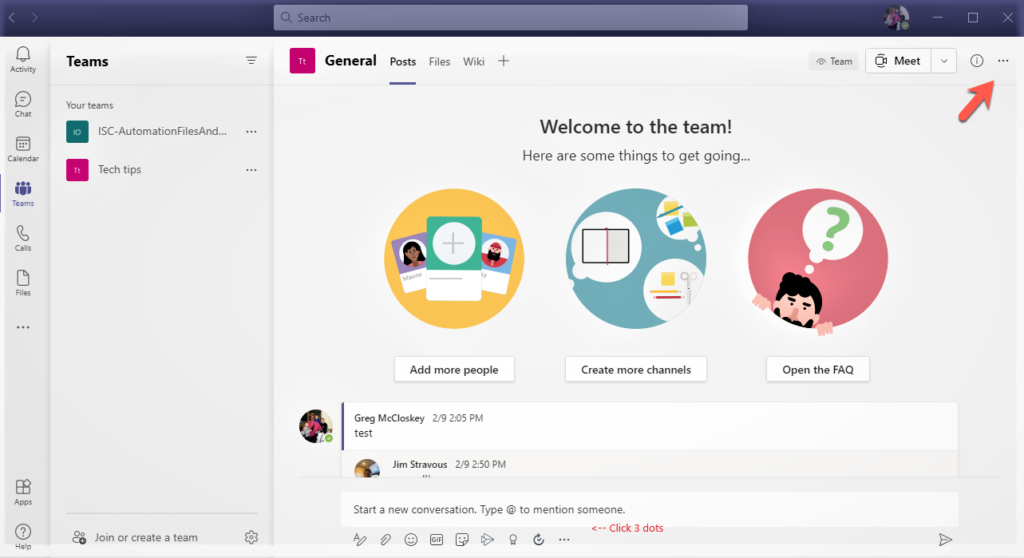The width and height of the screenshot is (1024, 558).
Task: Open more options for Tech tips team
Action: coord(251,170)
